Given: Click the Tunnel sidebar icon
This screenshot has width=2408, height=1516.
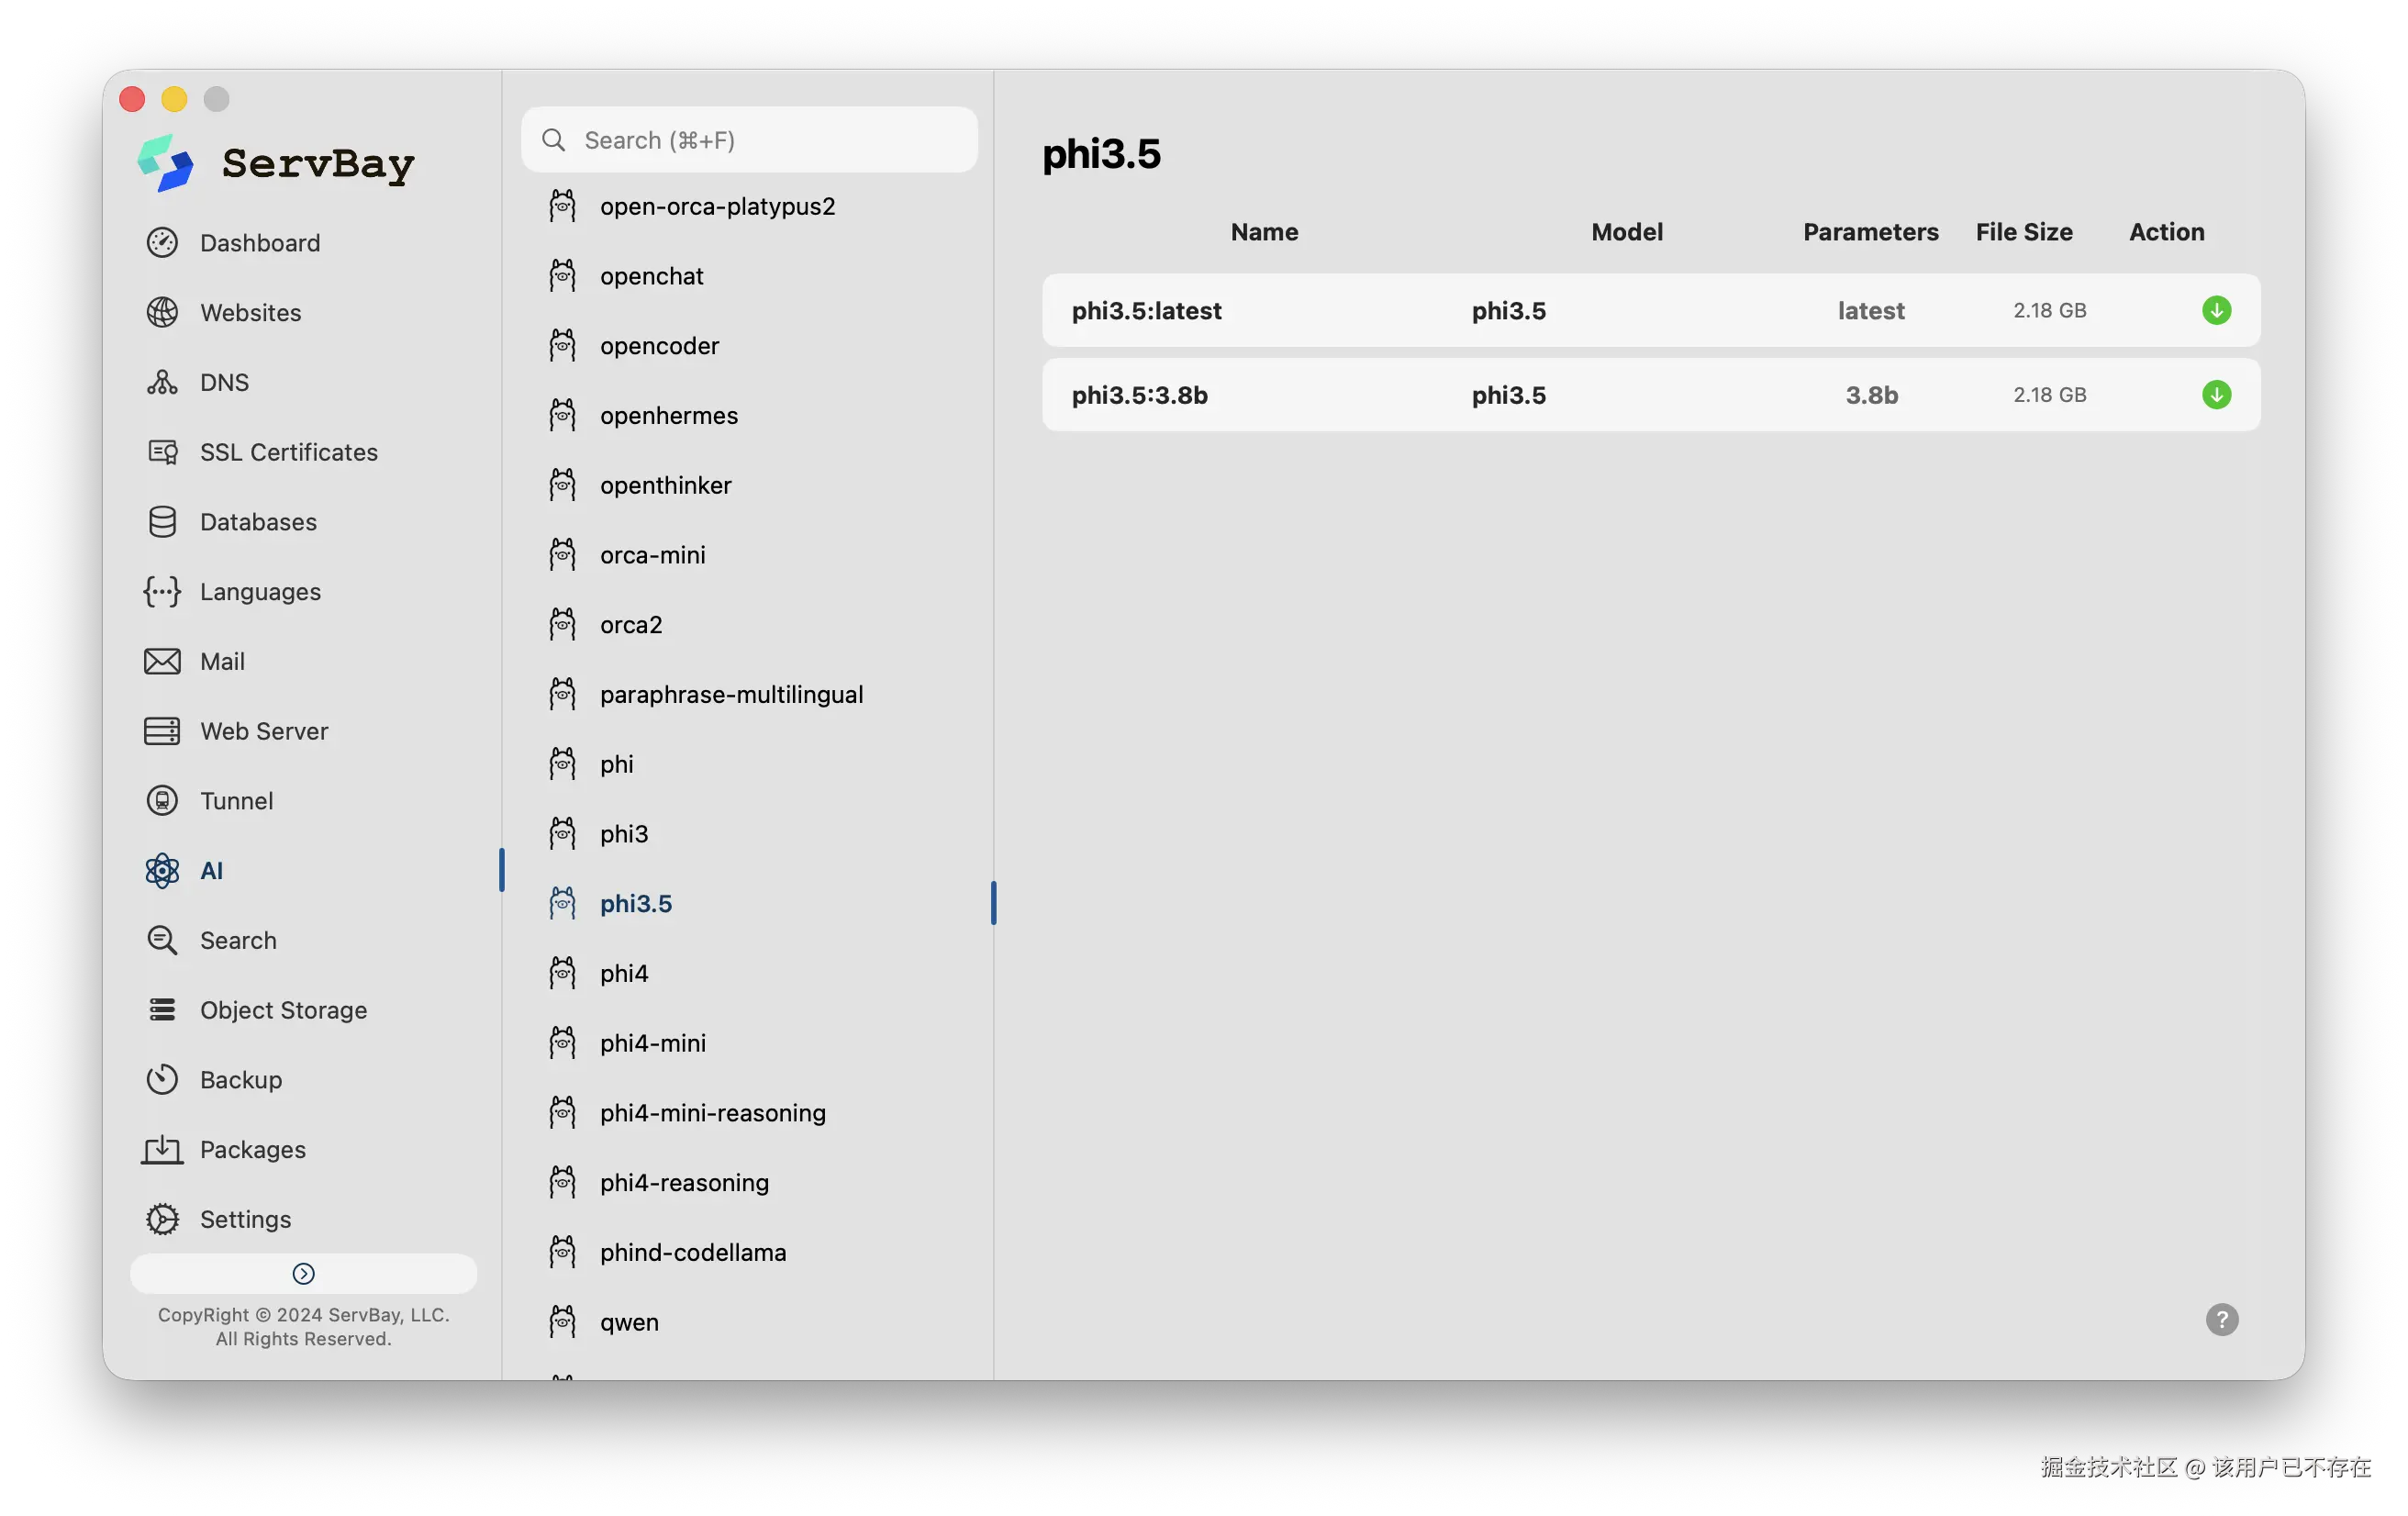Looking at the screenshot, I should [162, 801].
